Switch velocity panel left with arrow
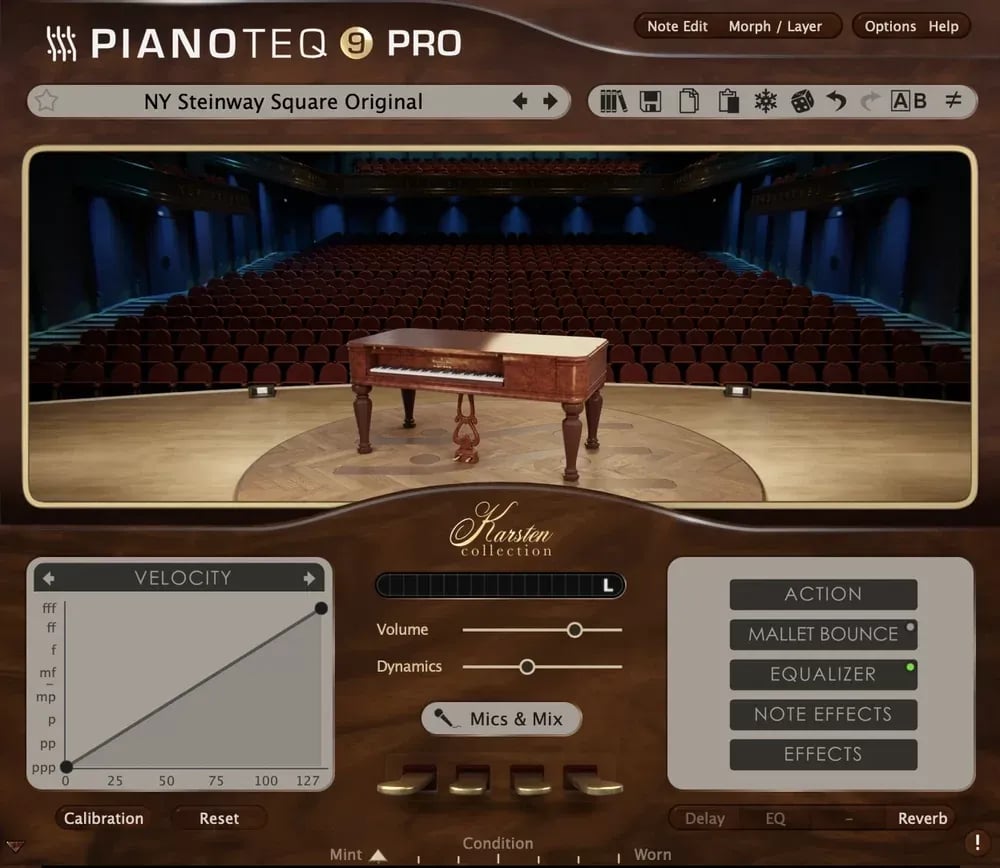 tap(48, 578)
